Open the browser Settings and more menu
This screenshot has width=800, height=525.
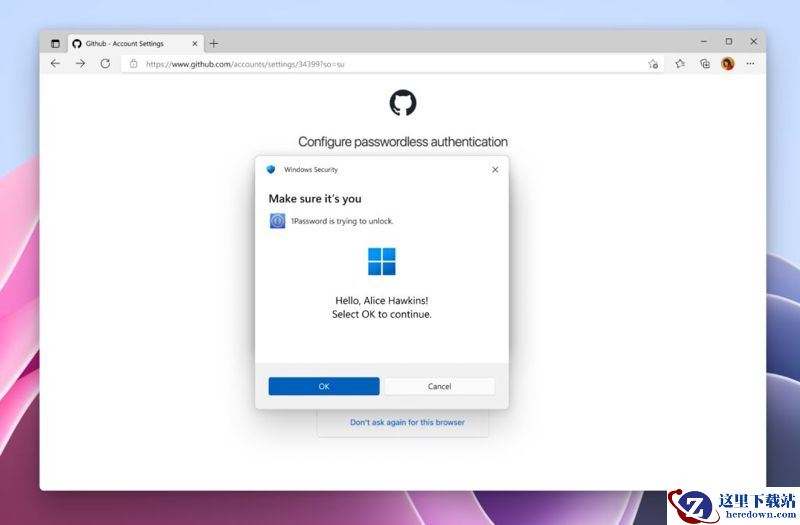pos(750,64)
